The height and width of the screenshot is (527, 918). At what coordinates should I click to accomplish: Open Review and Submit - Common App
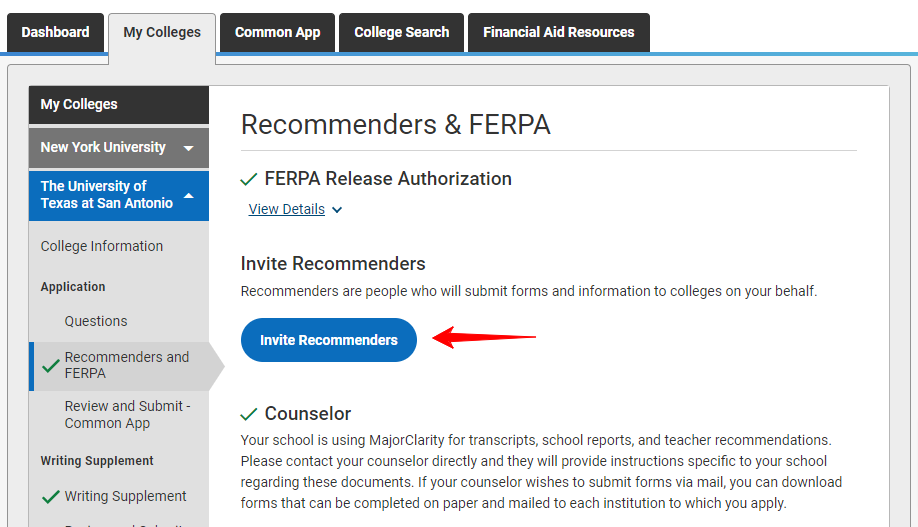point(127,415)
